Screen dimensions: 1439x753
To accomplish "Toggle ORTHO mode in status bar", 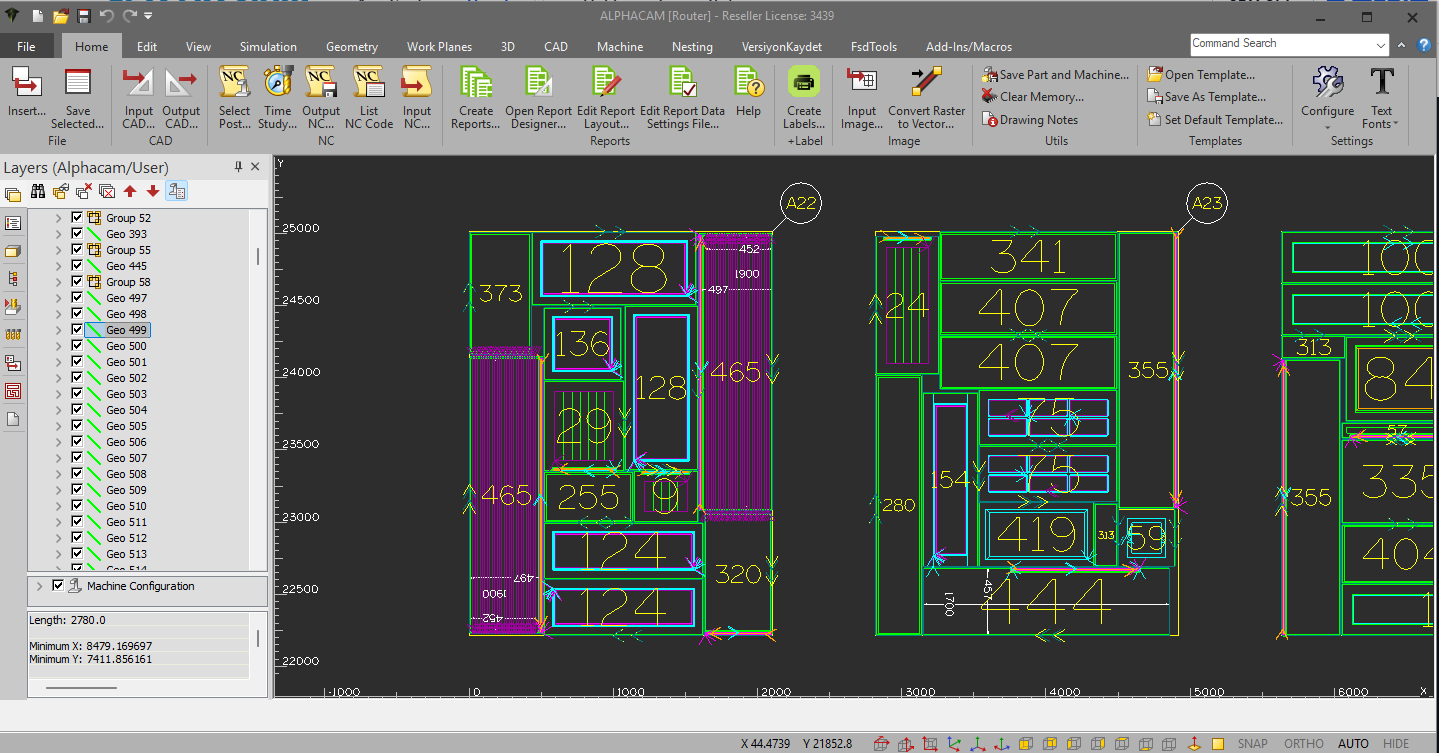I will [x=1303, y=743].
